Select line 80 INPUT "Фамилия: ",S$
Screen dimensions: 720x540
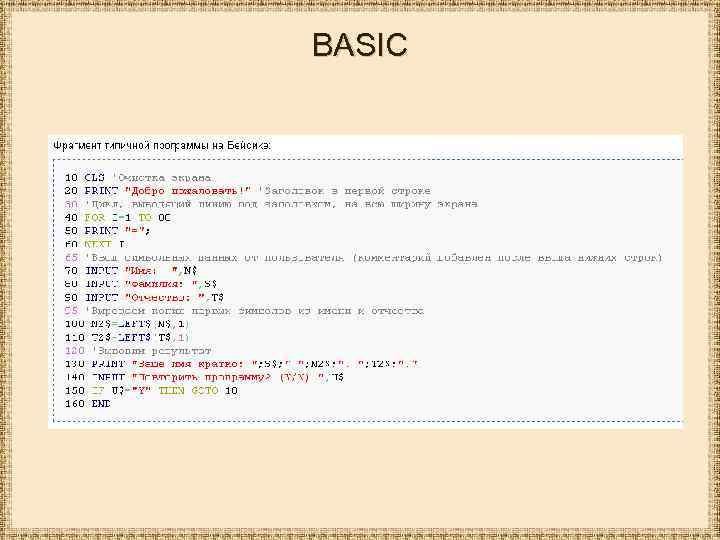(x=141, y=284)
